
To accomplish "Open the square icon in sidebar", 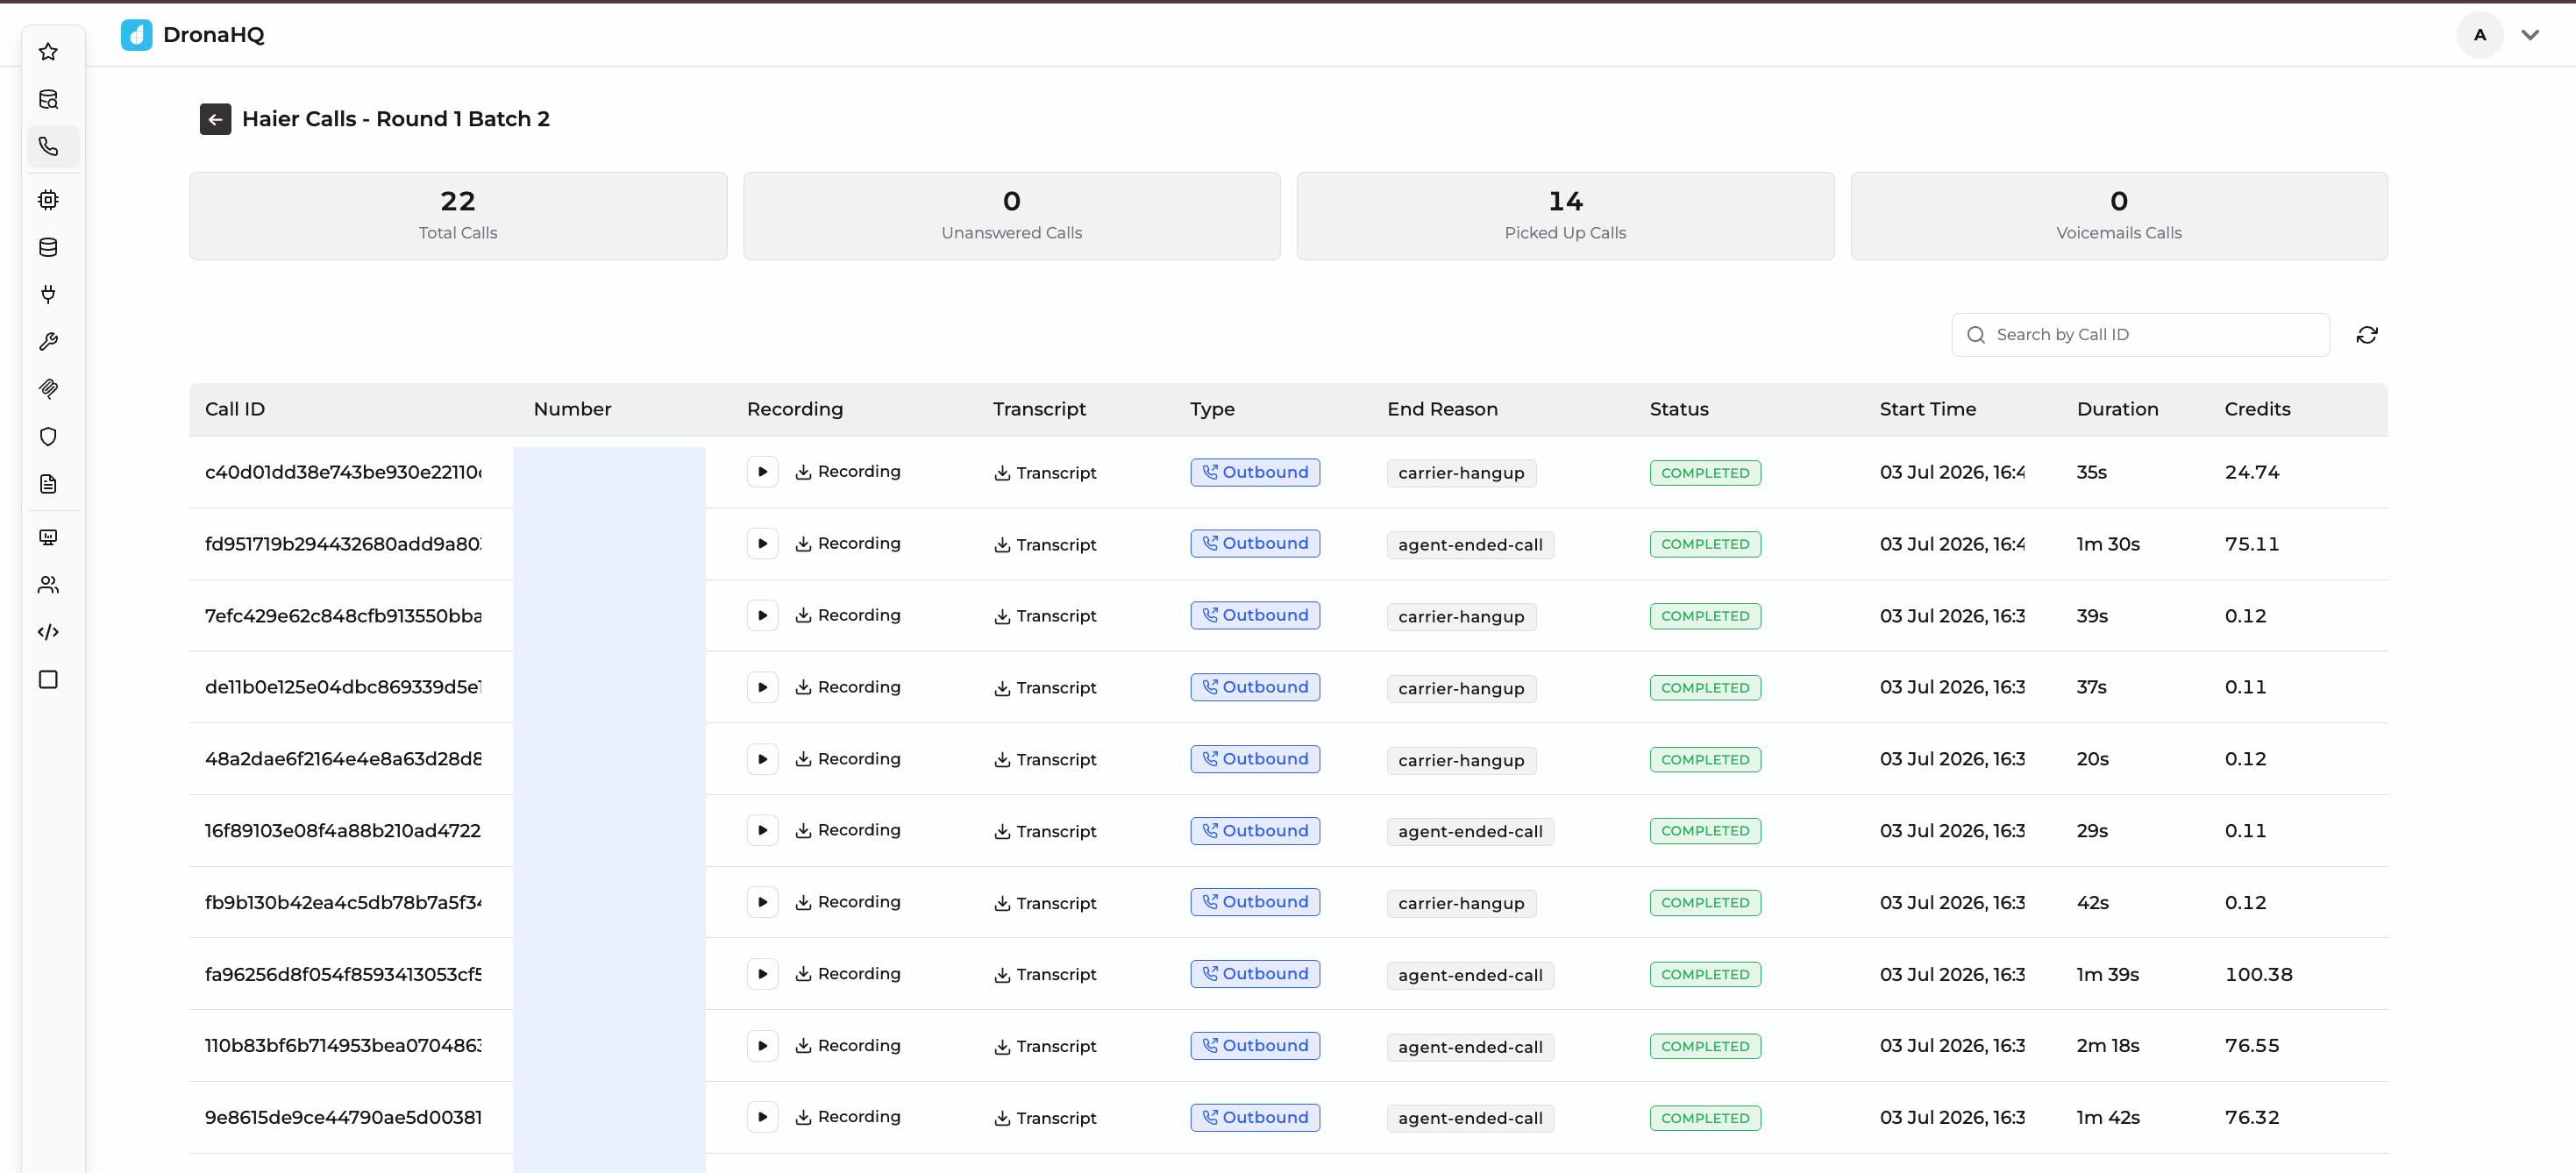I will [x=48, y=680].
